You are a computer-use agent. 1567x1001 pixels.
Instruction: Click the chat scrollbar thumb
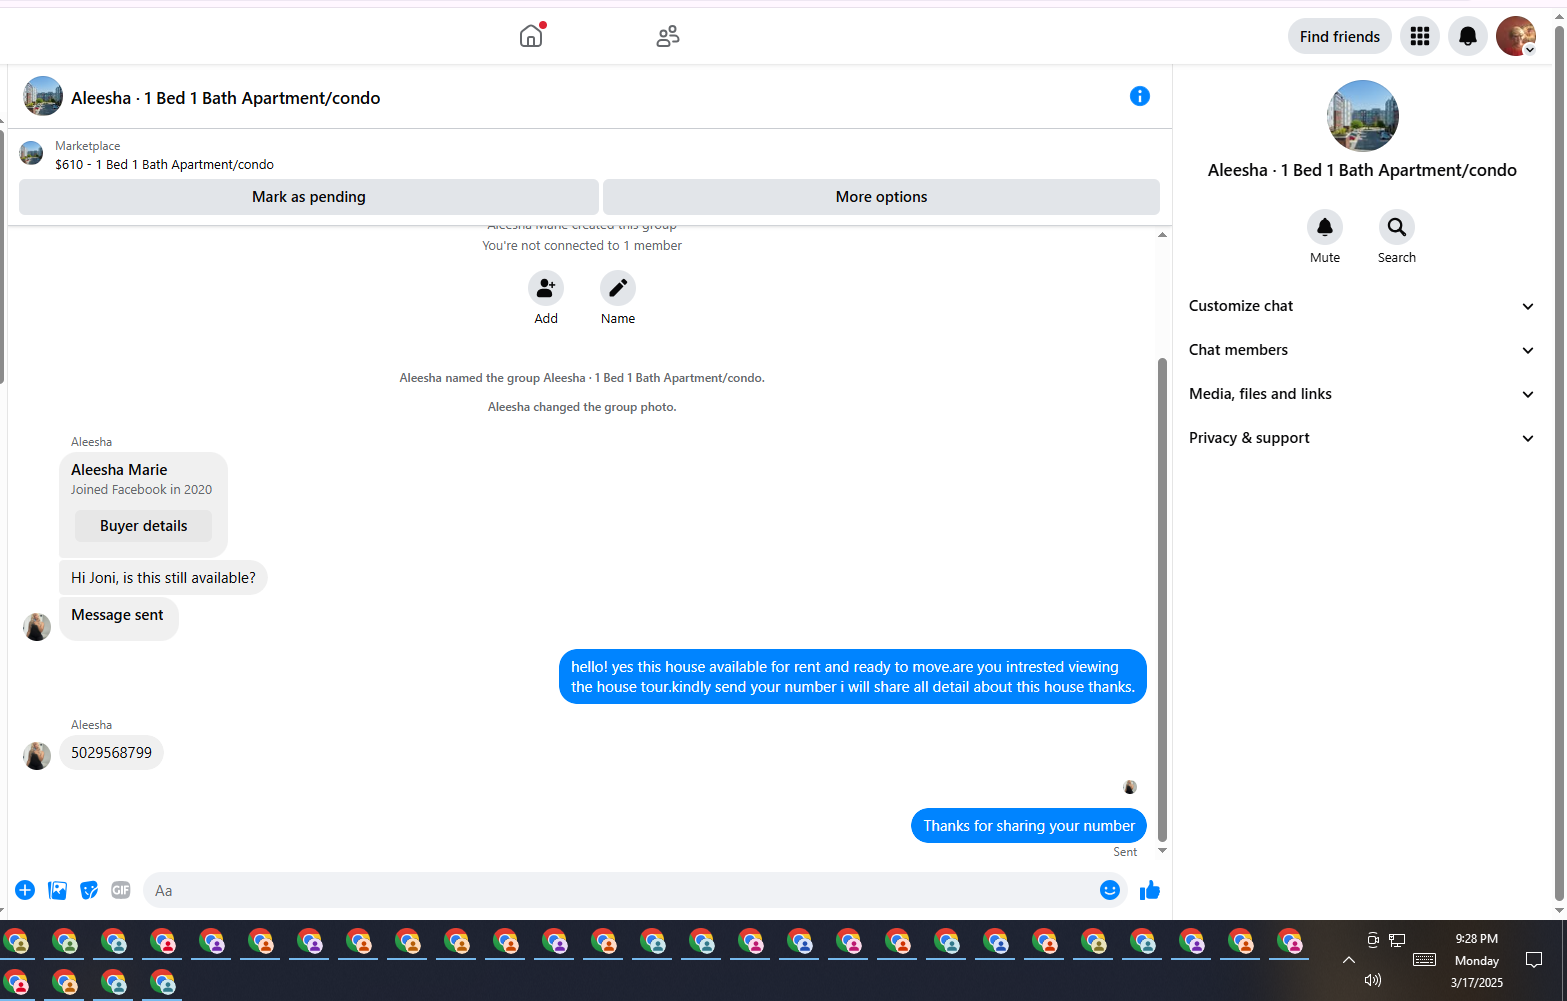click(1162, 599)
